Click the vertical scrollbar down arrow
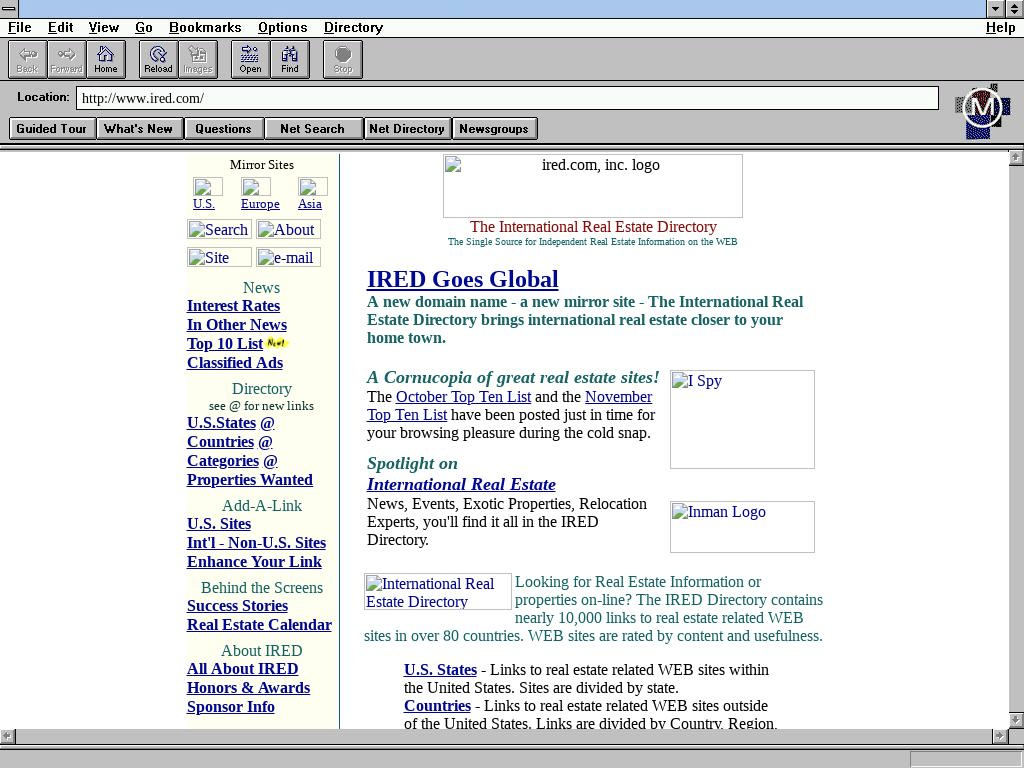1024x768 pixels. (x=1016, y=720)
